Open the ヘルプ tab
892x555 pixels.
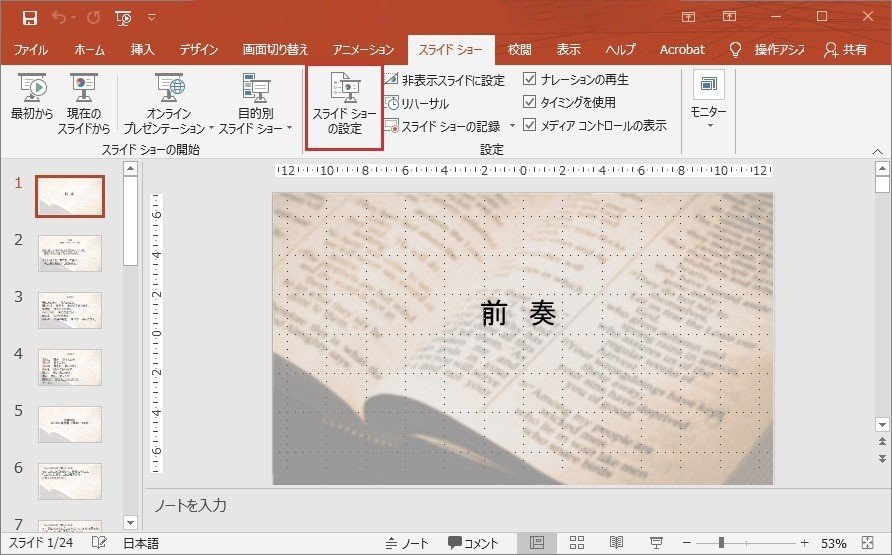(x=620, y=50)
